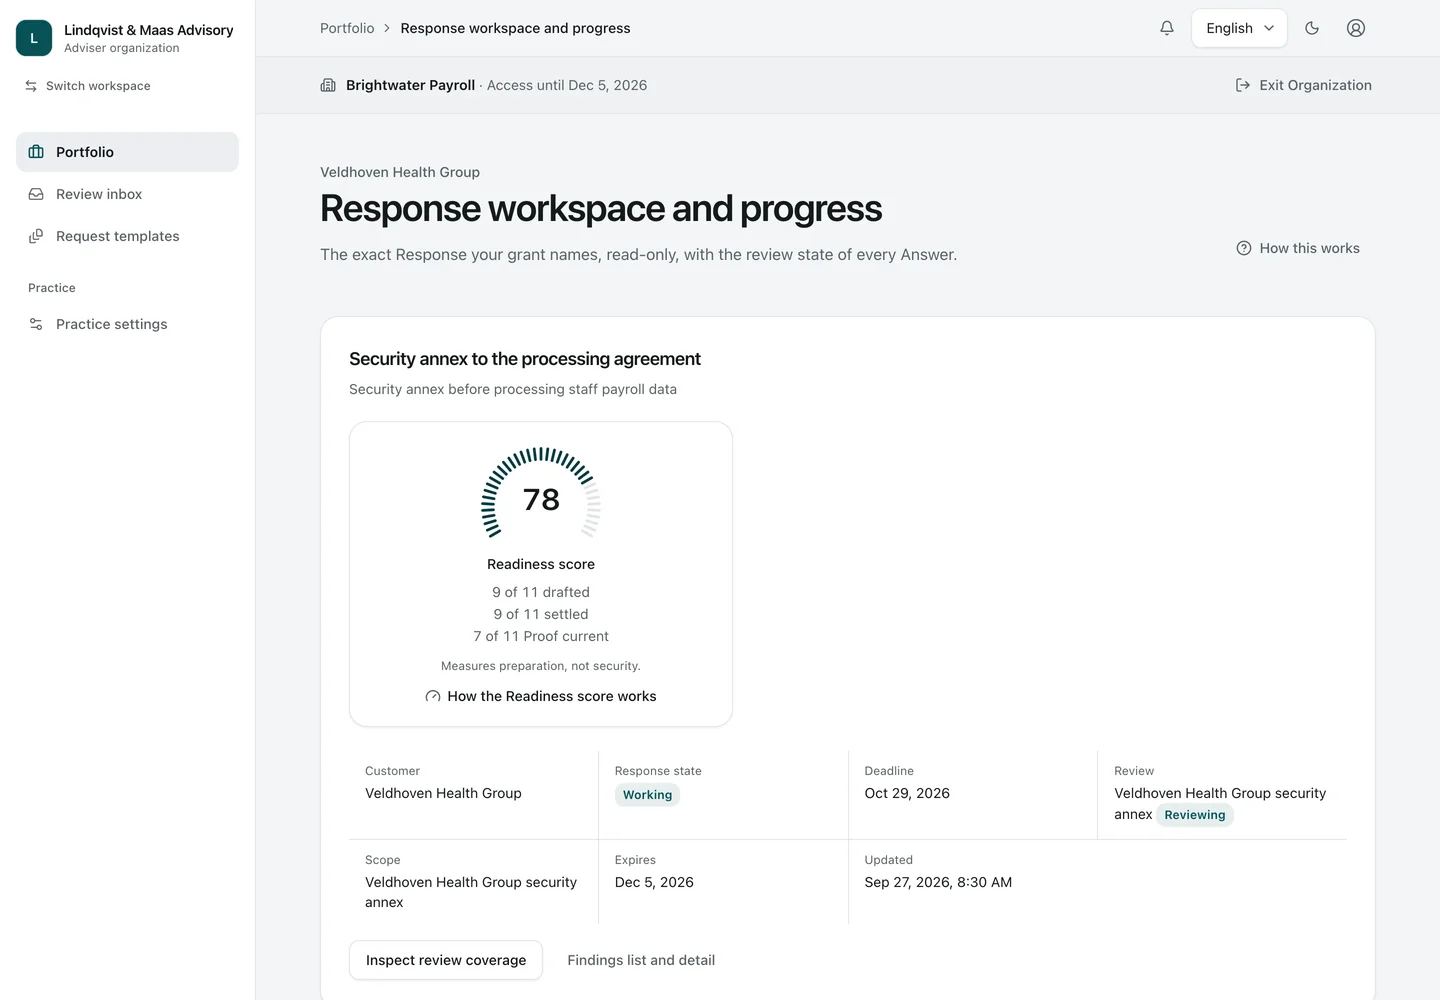Click the Request templates copy icon
Viewport: 1440px width, 1000px height.
point(36,236)
